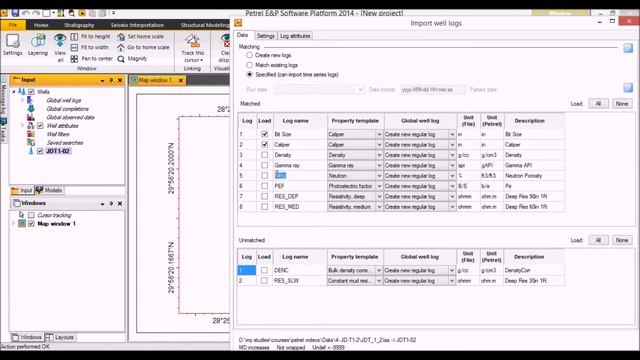Image resolution: width=640 pixels, height=360 pixels.
Task: Click the Fit to height icon
Action: click(74, 37)
